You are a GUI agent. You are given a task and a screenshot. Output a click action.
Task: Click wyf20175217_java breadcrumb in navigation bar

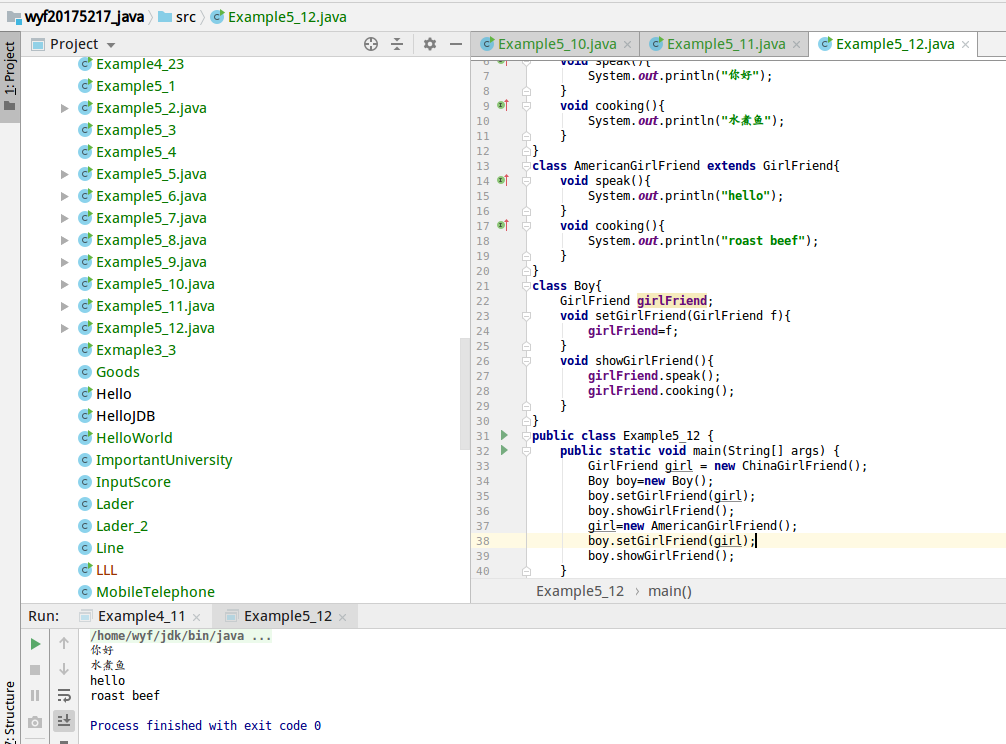(x=76, y=17)
